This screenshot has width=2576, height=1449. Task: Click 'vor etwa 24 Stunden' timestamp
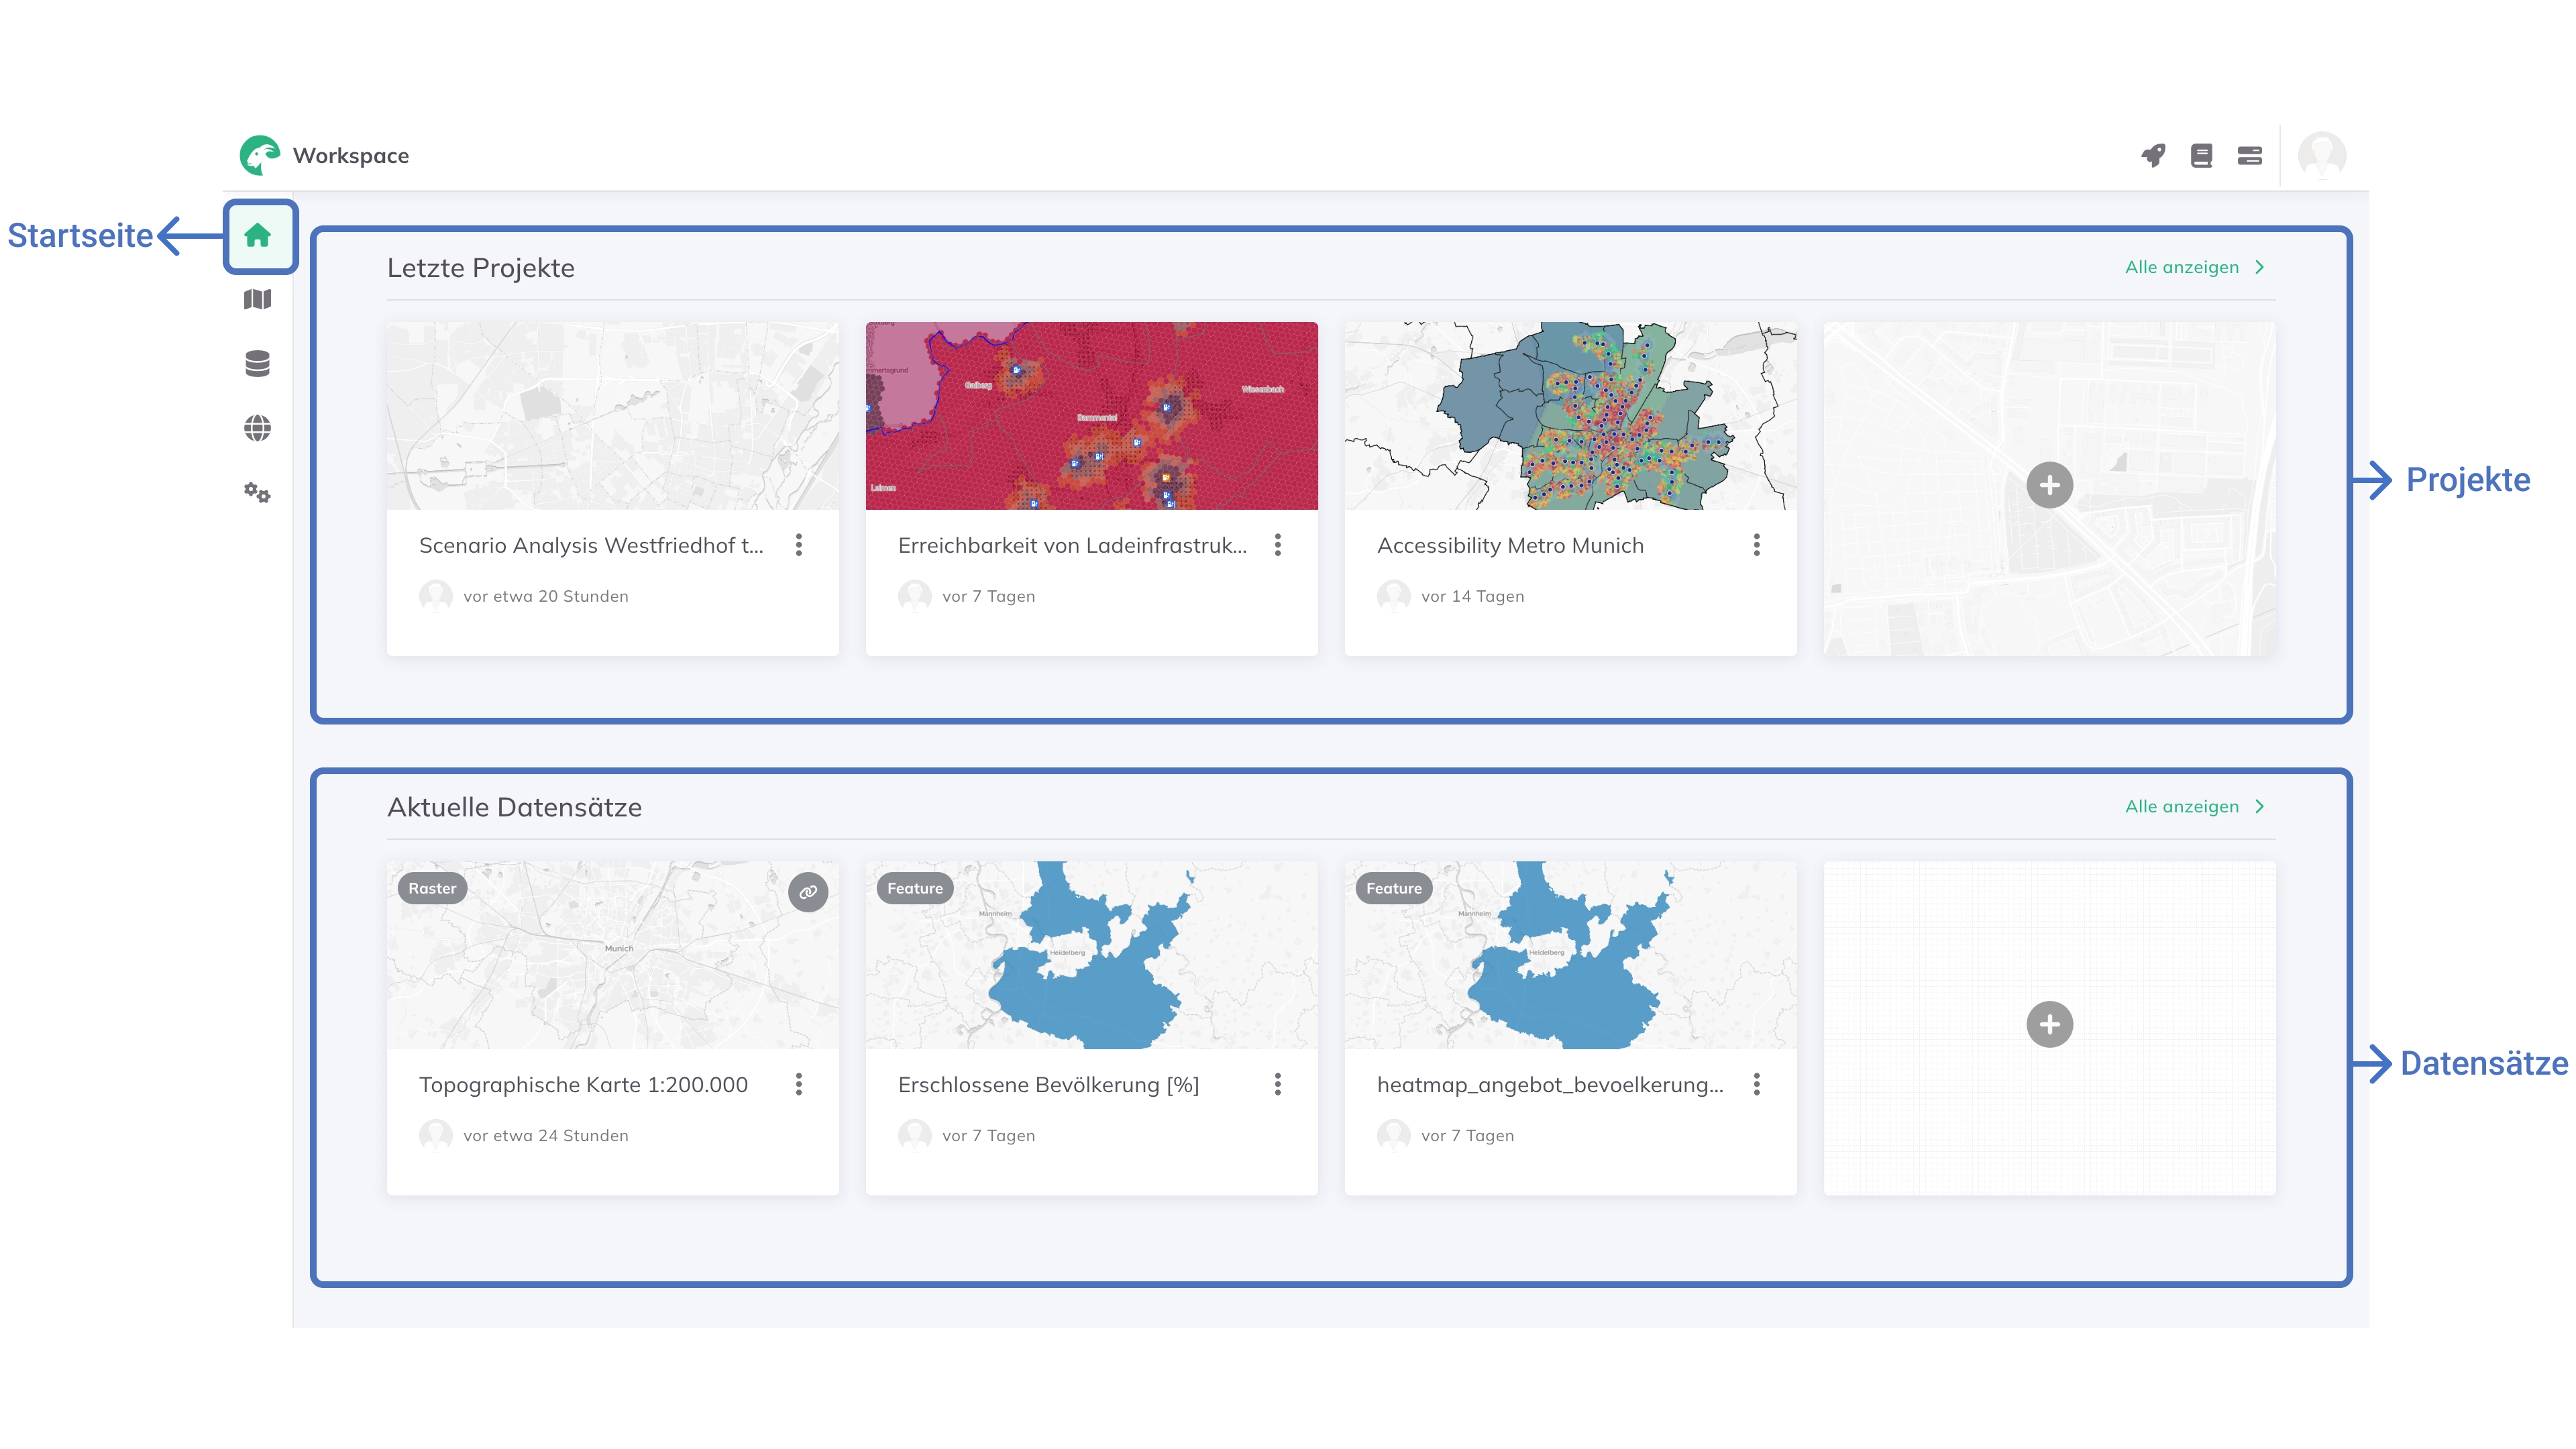point(546,1135)
